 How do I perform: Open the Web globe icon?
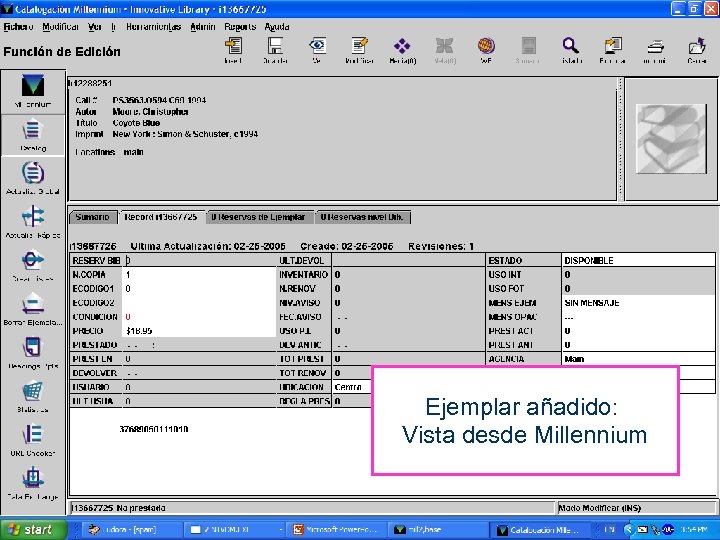pos(486,50)
